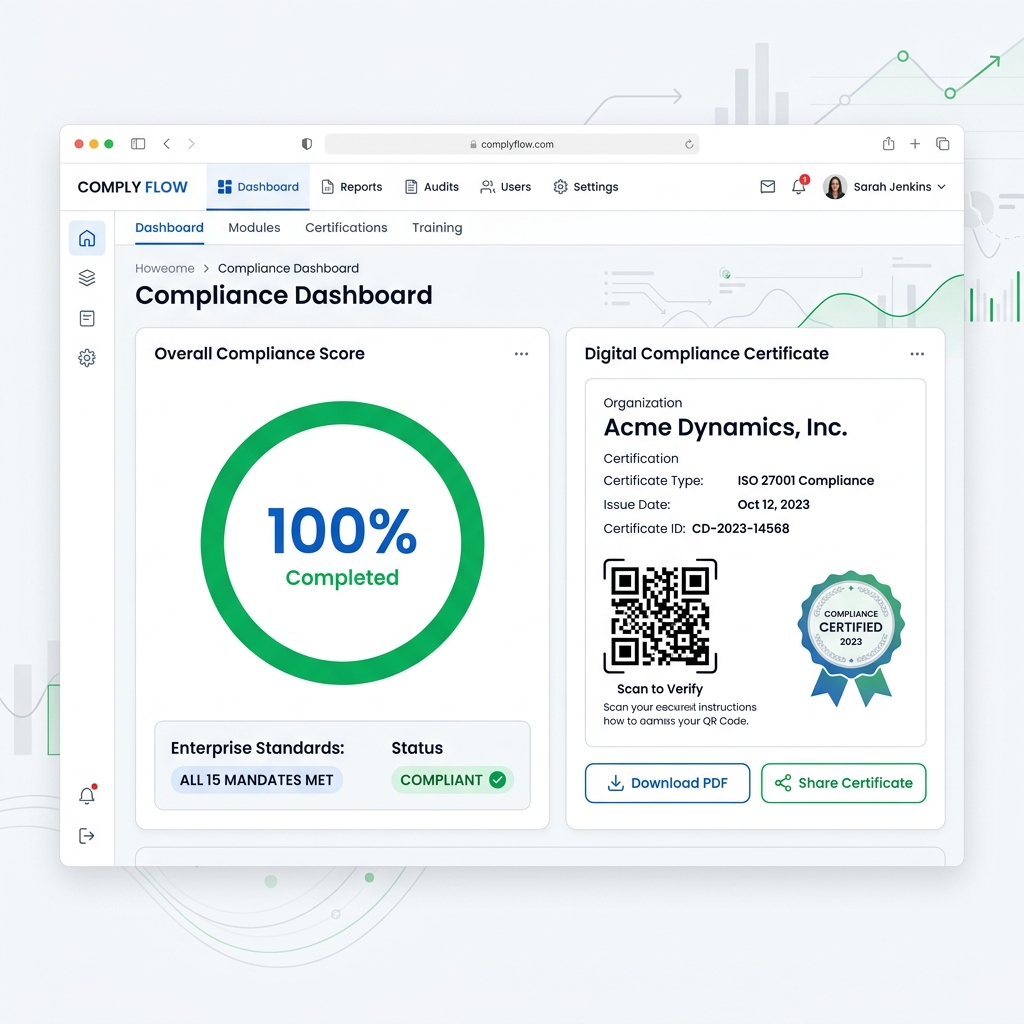Click the sidebar notification bell icon
Screen dimensions: 1024x1024
(87, 796)
